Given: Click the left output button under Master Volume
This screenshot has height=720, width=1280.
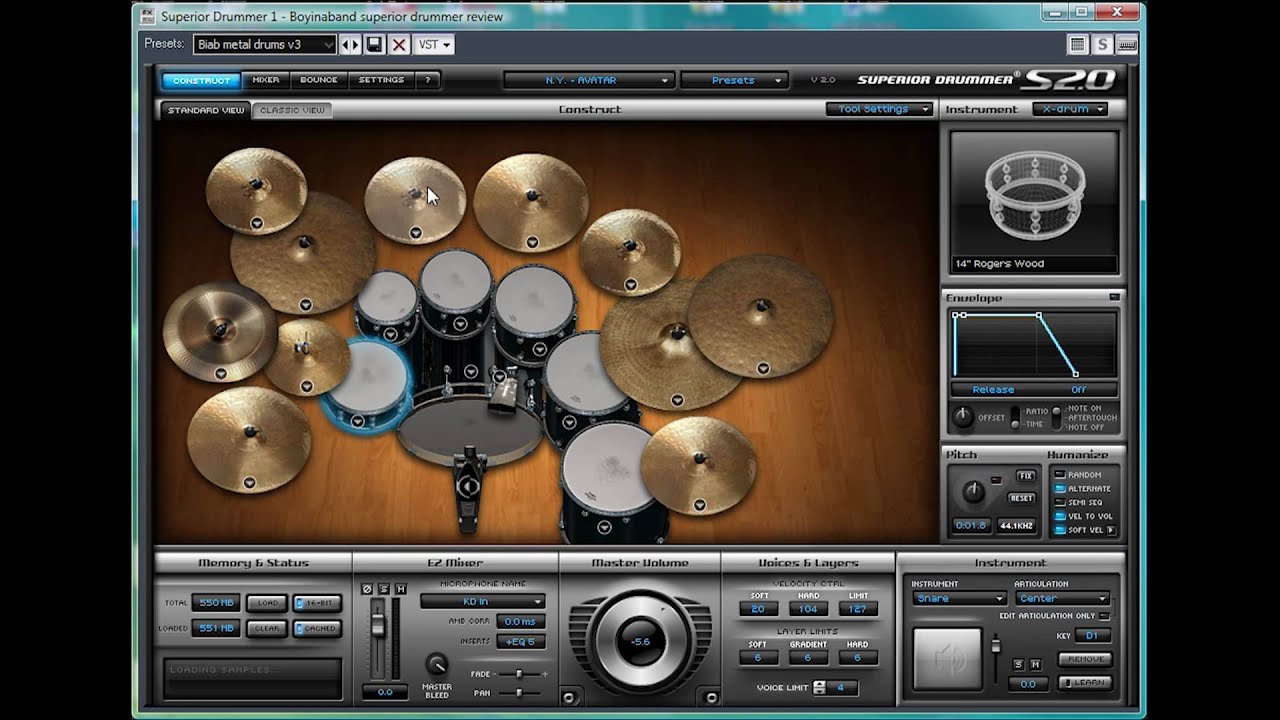Looking at the screenshot, I should [x=568, y=696].
